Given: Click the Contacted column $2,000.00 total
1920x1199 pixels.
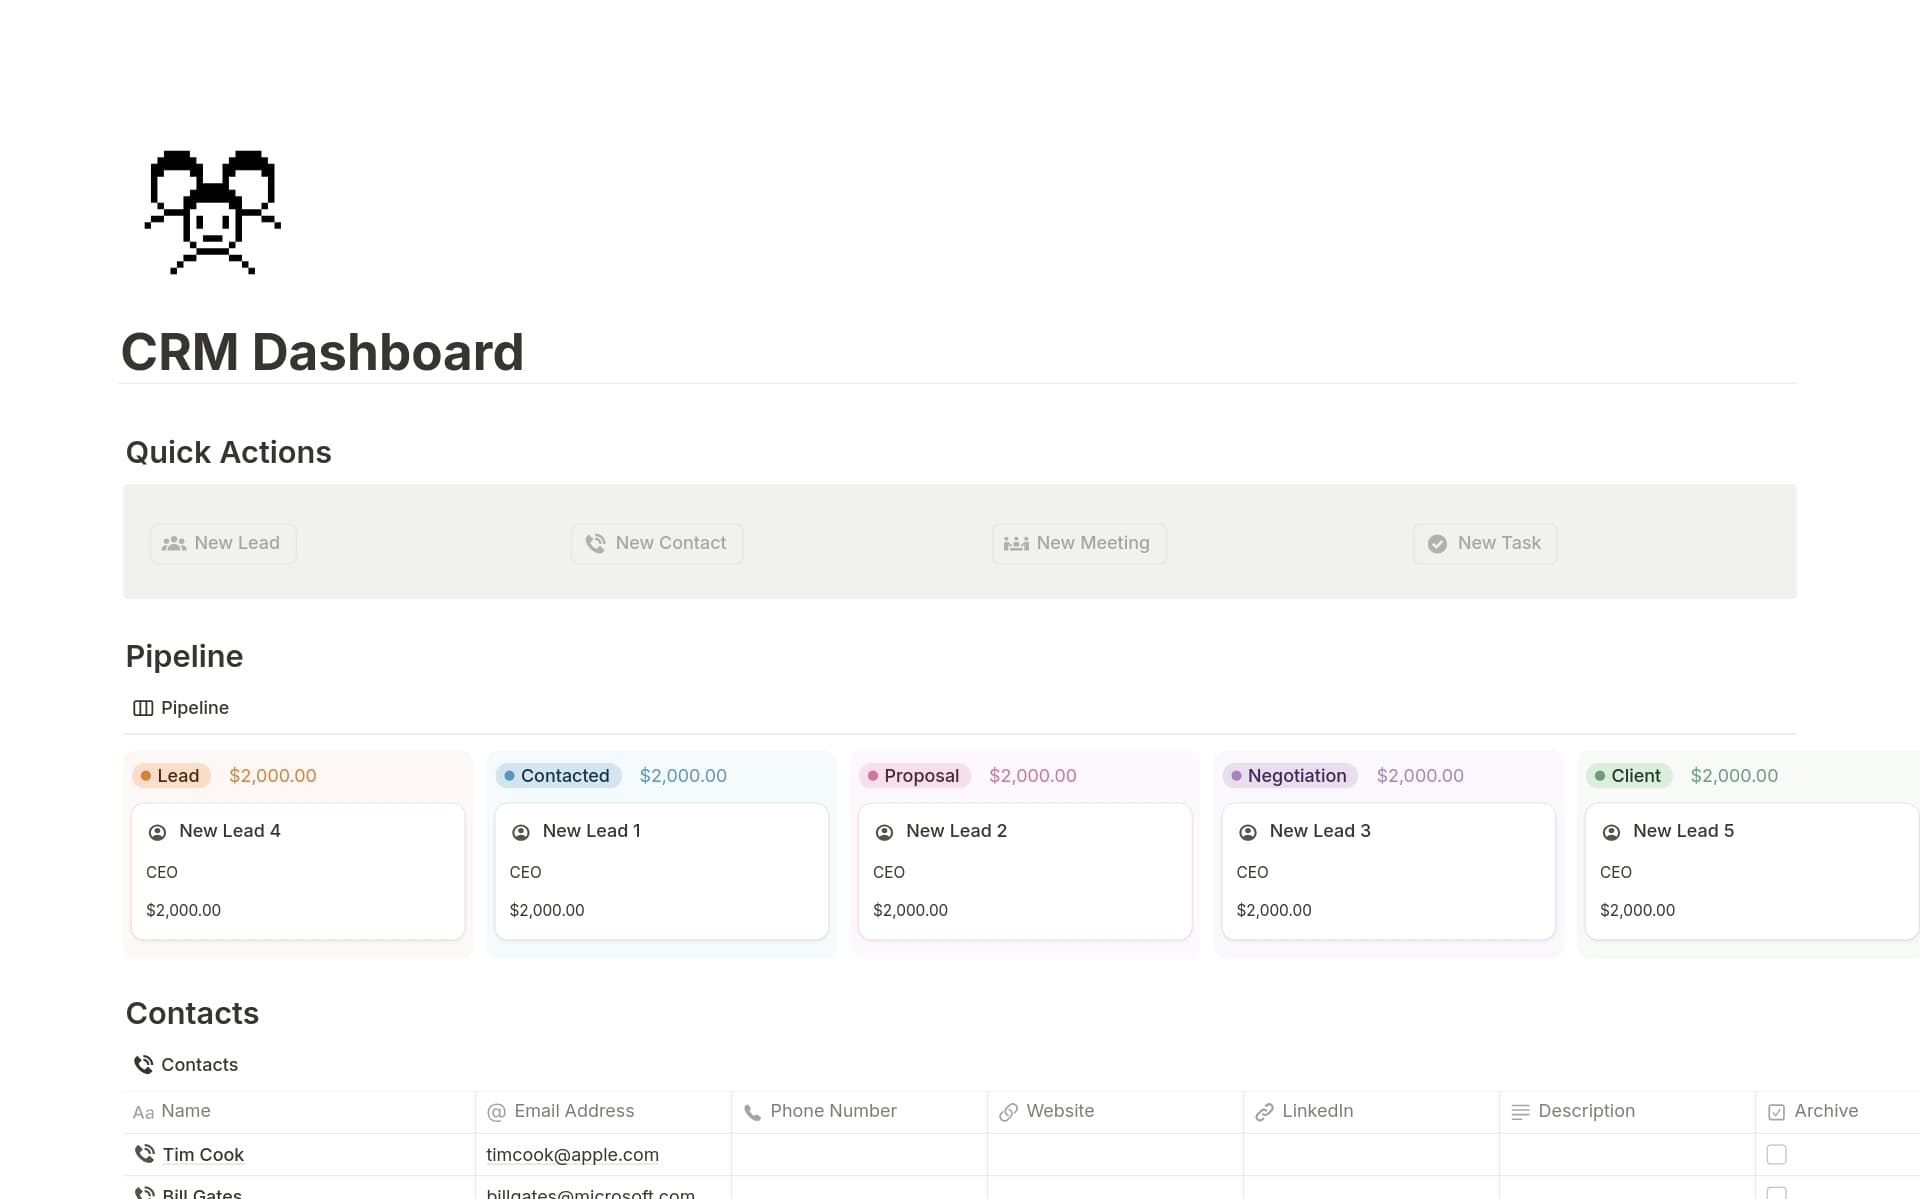Looking at the screenshot, I should coord(683,776).
